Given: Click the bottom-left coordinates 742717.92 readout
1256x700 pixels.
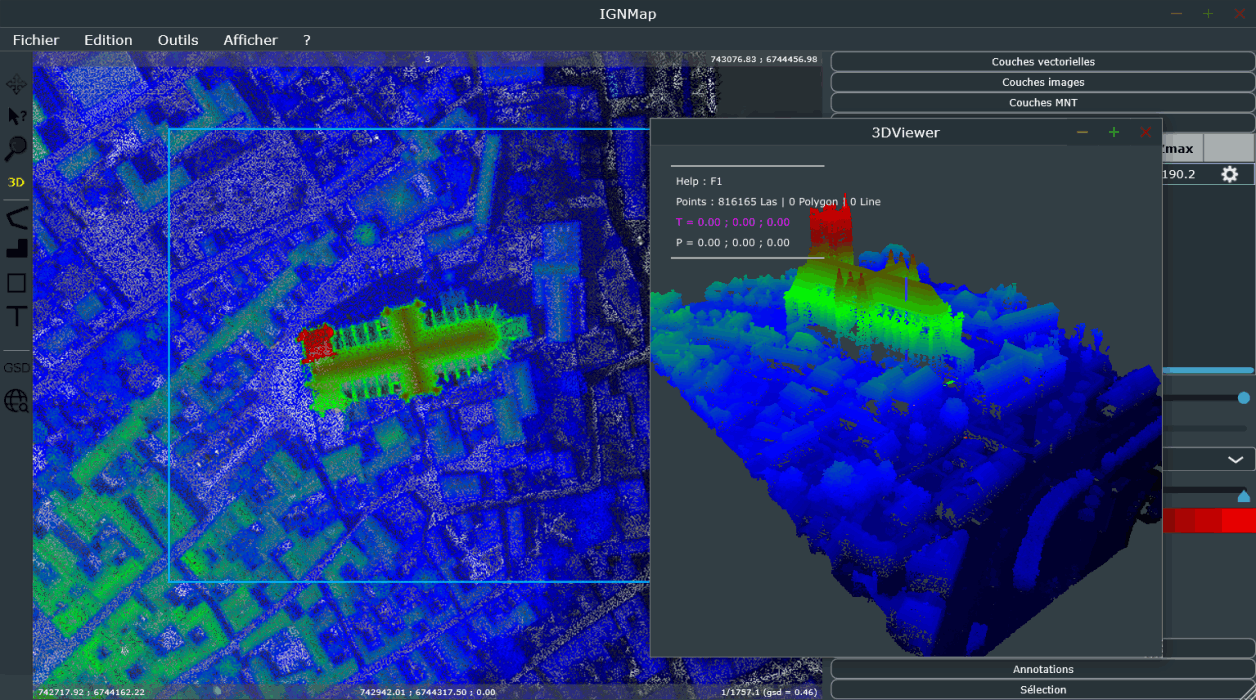Looking at the screenshot, I should (91, 692).
